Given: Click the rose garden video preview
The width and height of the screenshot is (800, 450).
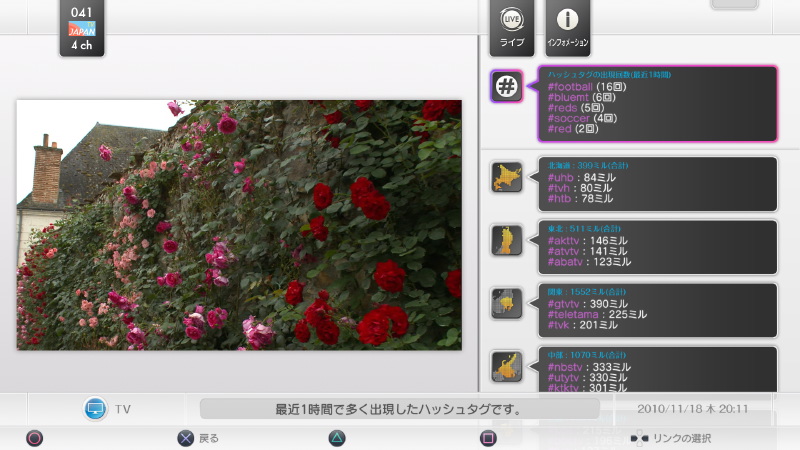Looking at the screenshot, I should coord(239,224).
